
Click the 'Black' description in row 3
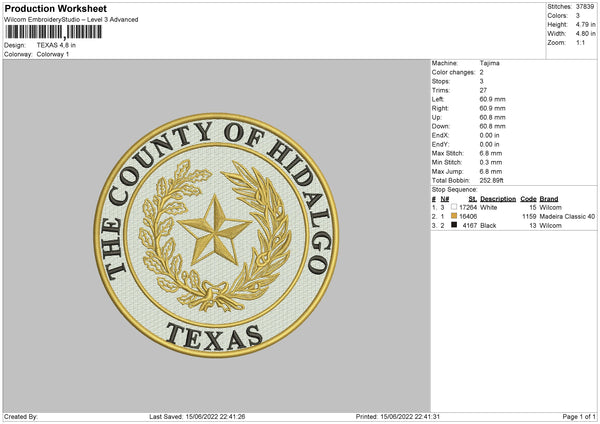click(488, 226)
